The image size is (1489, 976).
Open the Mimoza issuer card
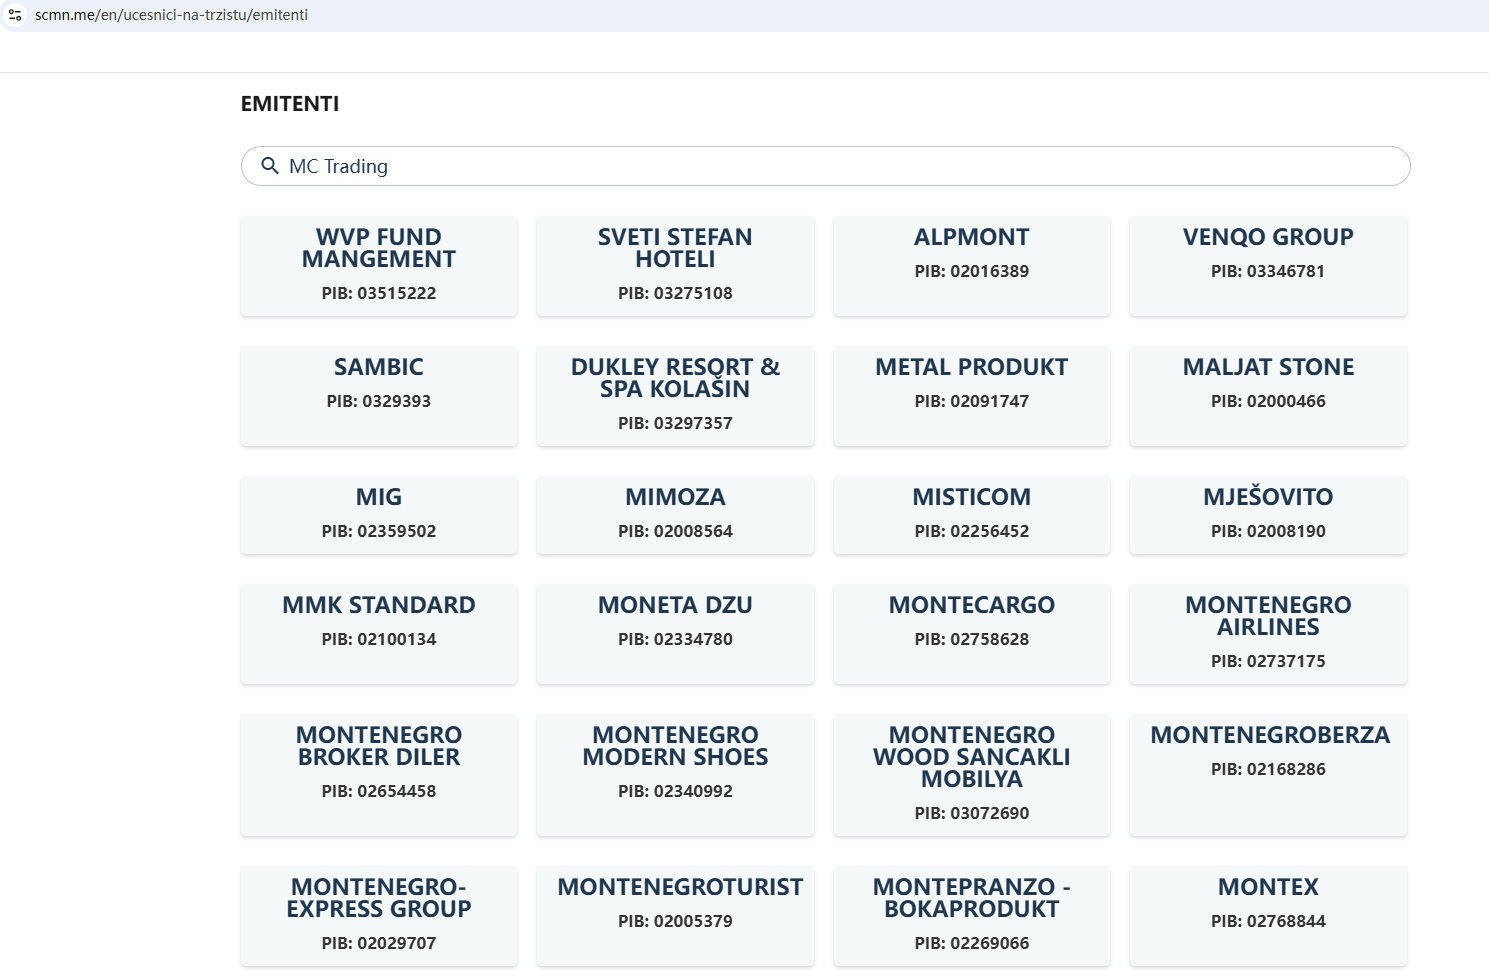tap(675, 515)
